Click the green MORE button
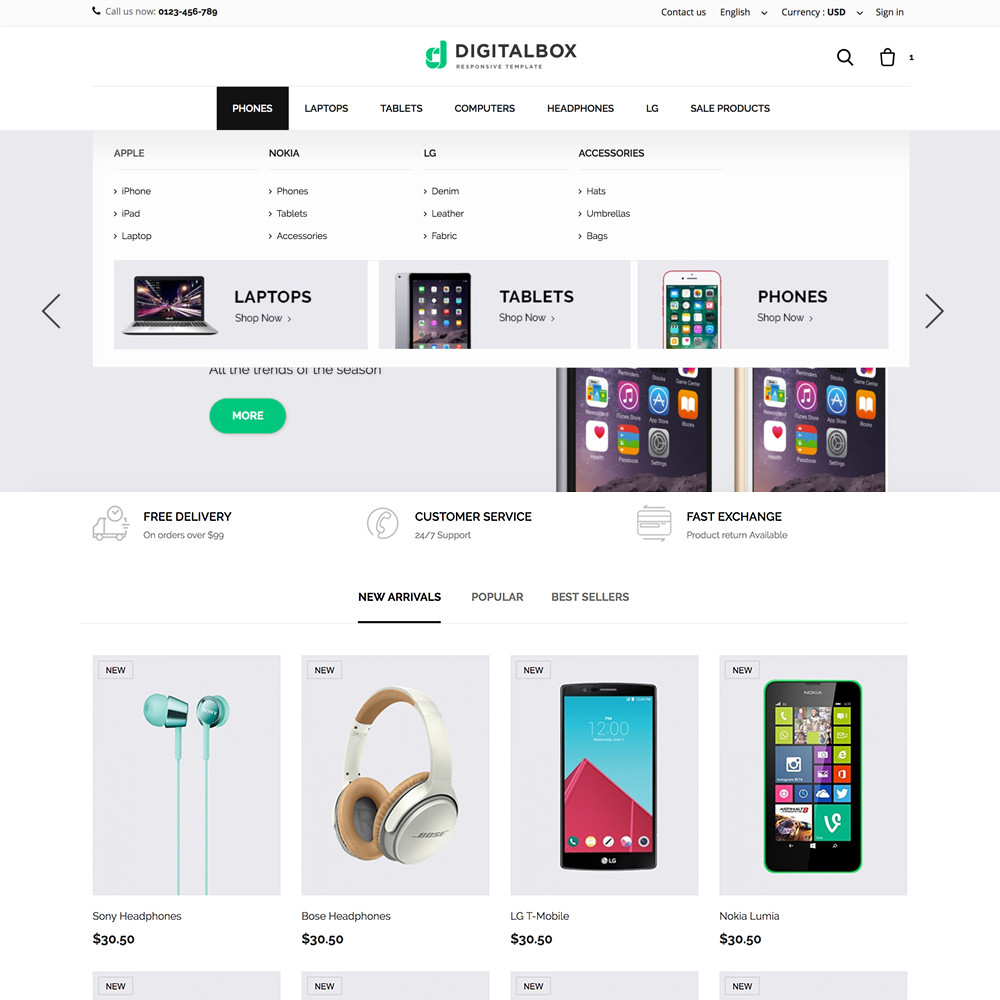The width and height of the screenshot is (1000, 1000). point(247,416)
